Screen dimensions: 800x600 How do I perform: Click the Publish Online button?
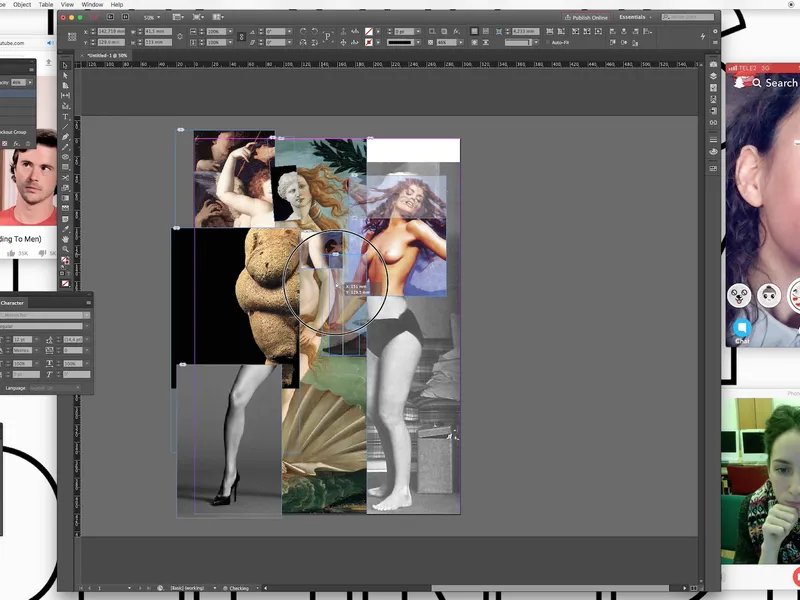click(586, 17)
